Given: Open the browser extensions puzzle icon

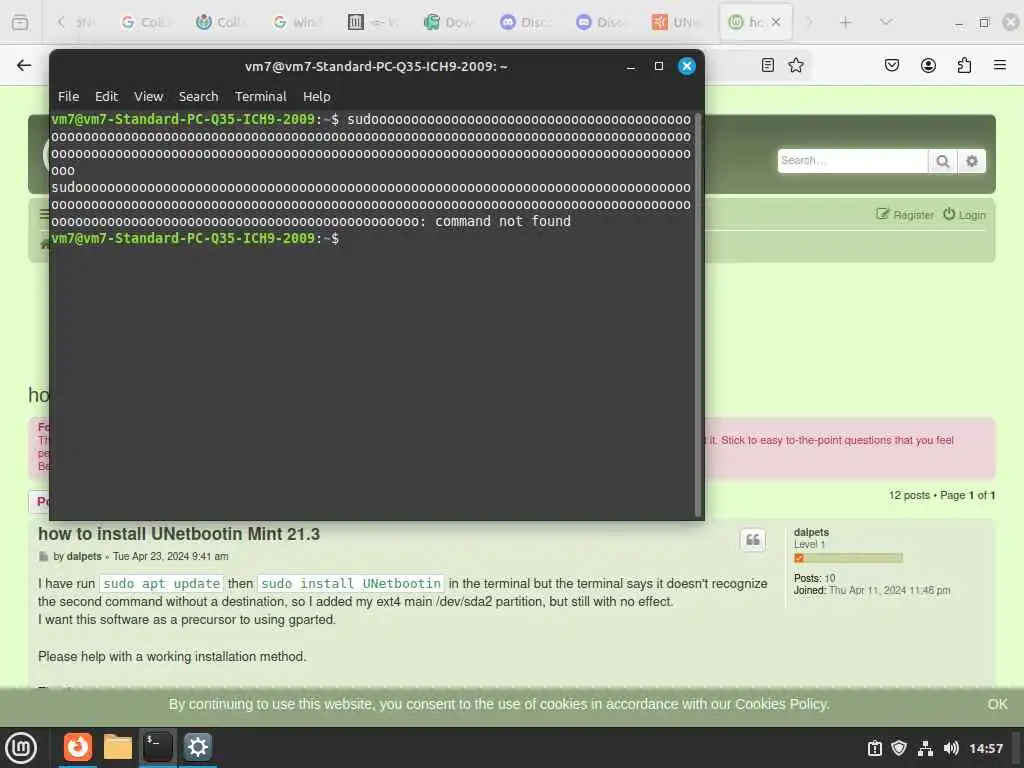Looking at the screenshot, I should (x=964, y=65).
